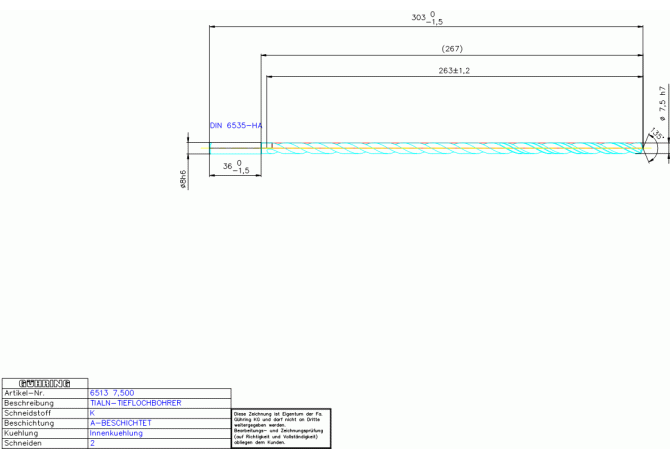Click the DIN 6535-HA shank standard label
The width and height of the screenshot is (670, 460).
[x=235, y=125]
